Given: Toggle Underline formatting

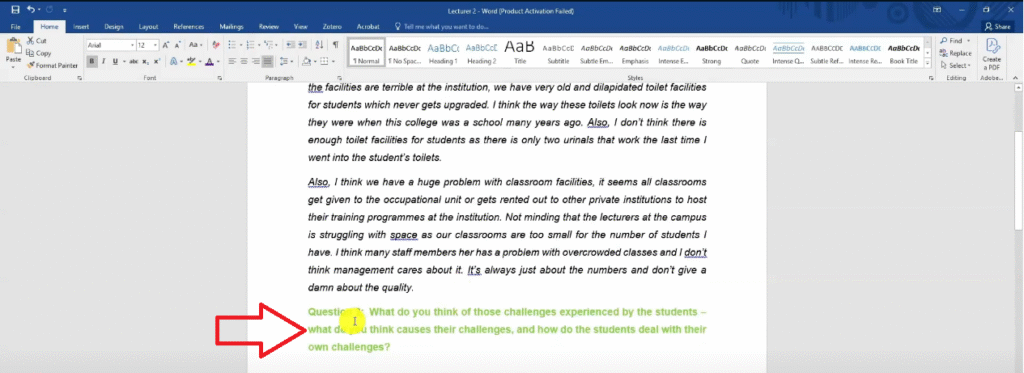Looking at the screenshot, I should click(x=115, y=61).
